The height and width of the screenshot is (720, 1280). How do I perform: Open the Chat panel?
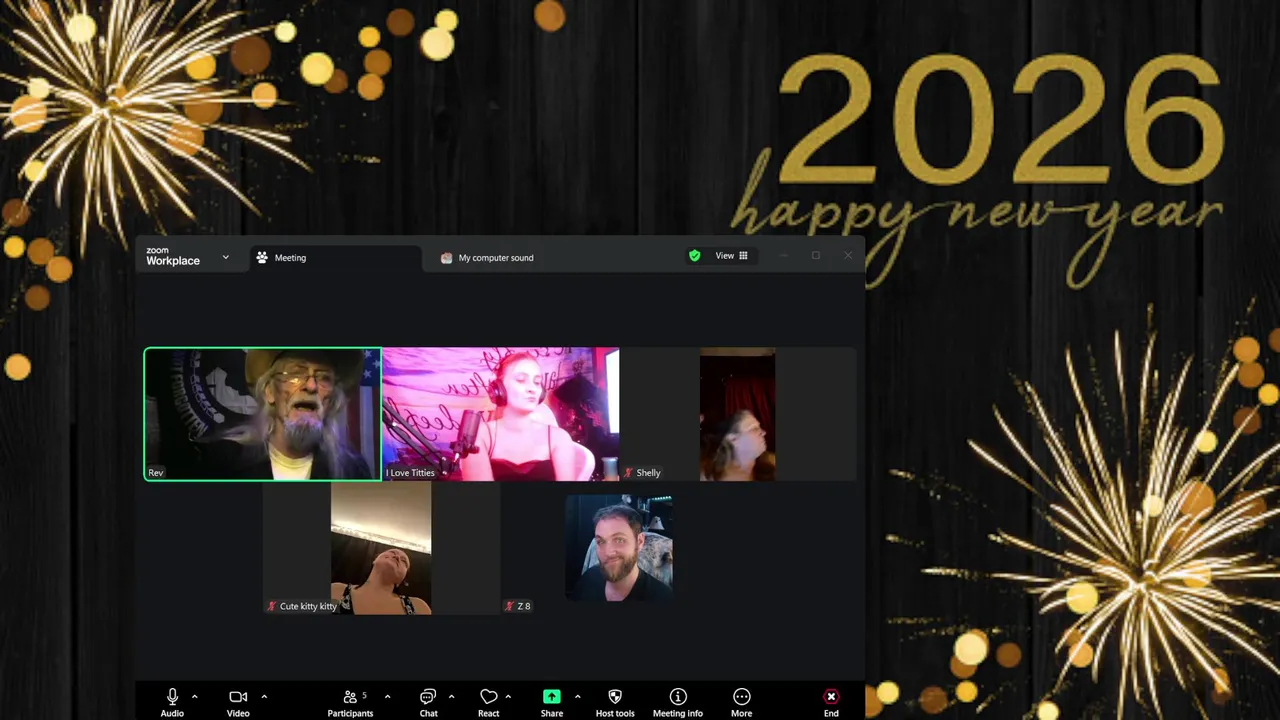pos(428,702)
